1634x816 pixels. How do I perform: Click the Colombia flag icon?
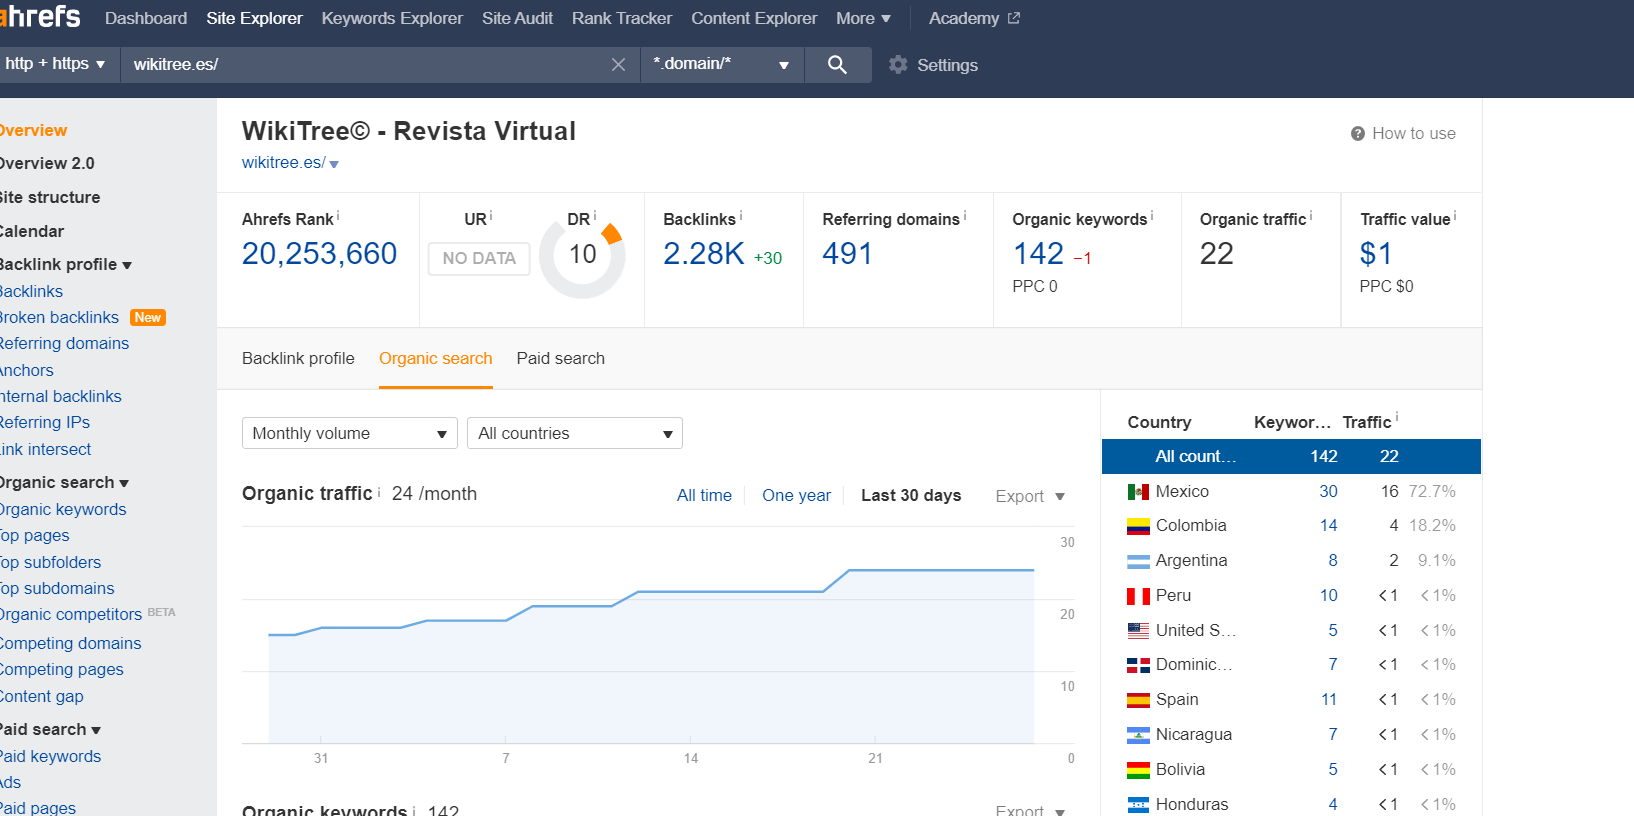1138,526
